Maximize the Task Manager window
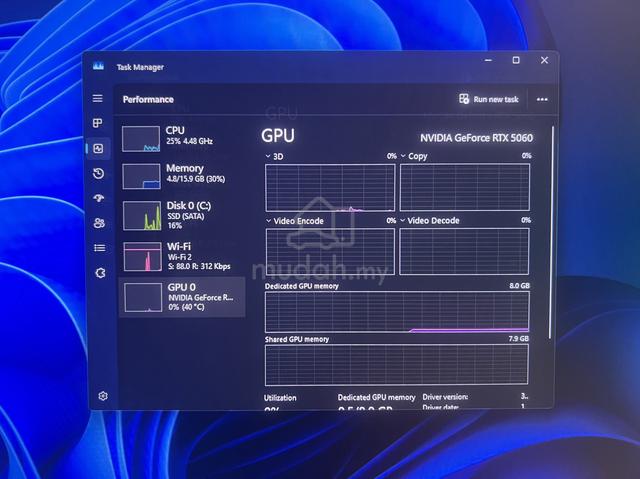Viewport: 640px width, 479px height. point(516,60)
